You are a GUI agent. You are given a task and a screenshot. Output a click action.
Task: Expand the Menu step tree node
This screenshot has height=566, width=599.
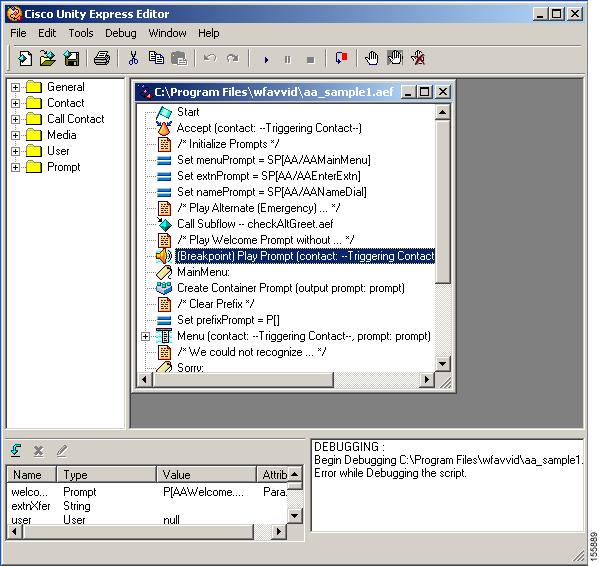(x=145, y=336)
